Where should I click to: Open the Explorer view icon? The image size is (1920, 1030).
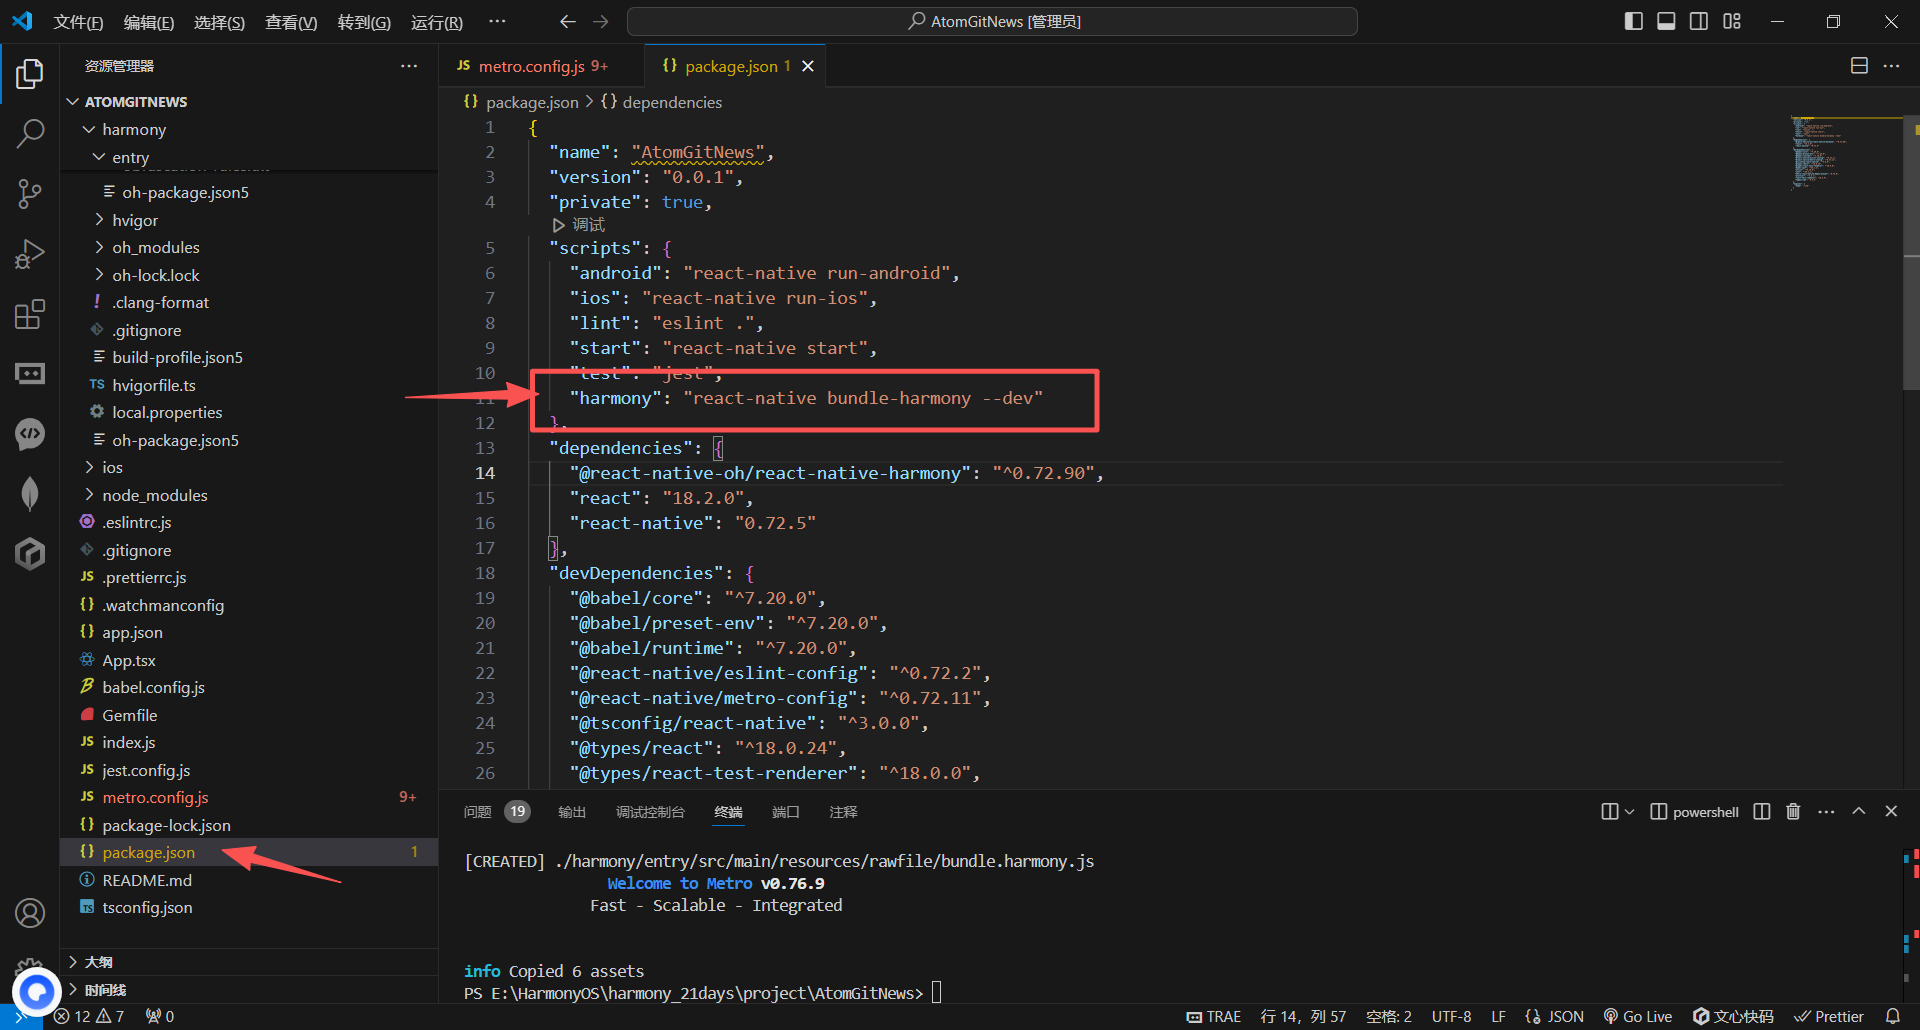(x=30, y=74)
